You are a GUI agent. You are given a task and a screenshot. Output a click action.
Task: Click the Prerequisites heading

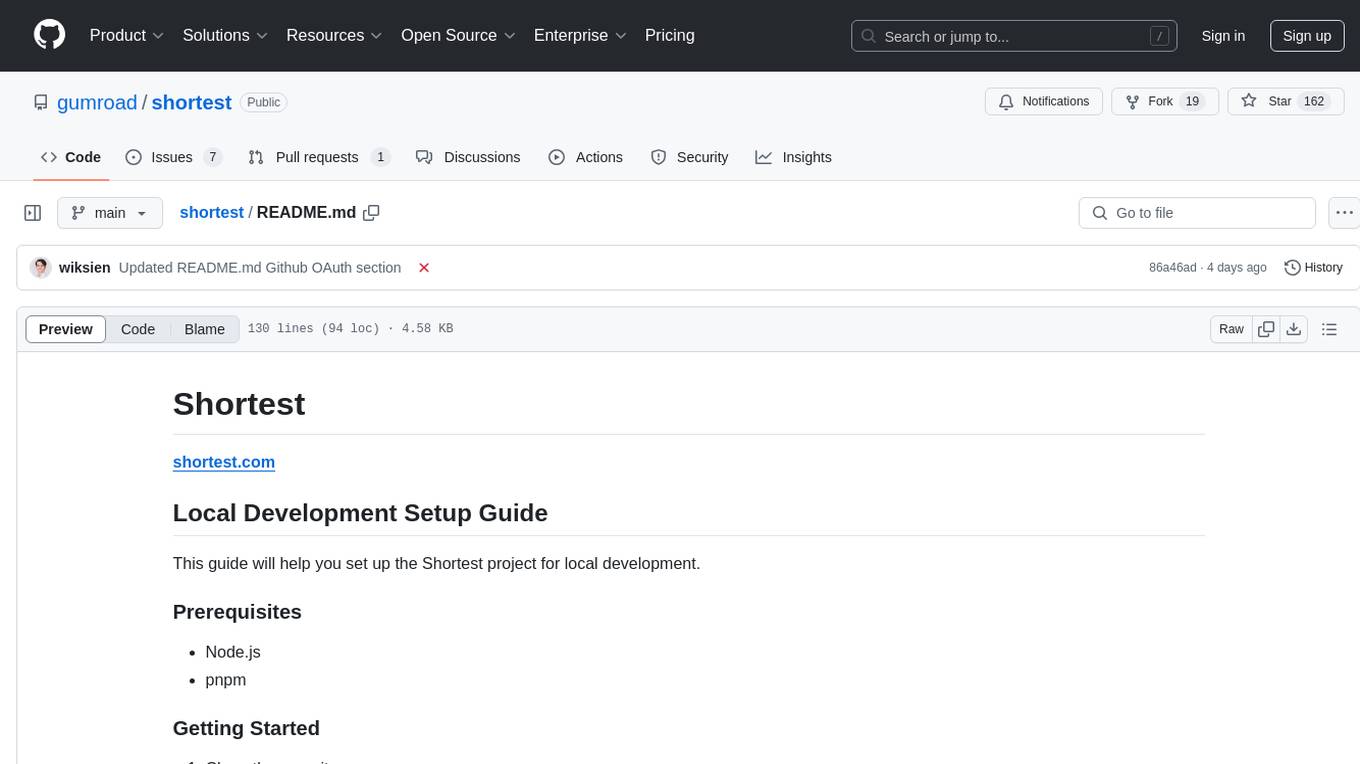click(x=237, y=612)
